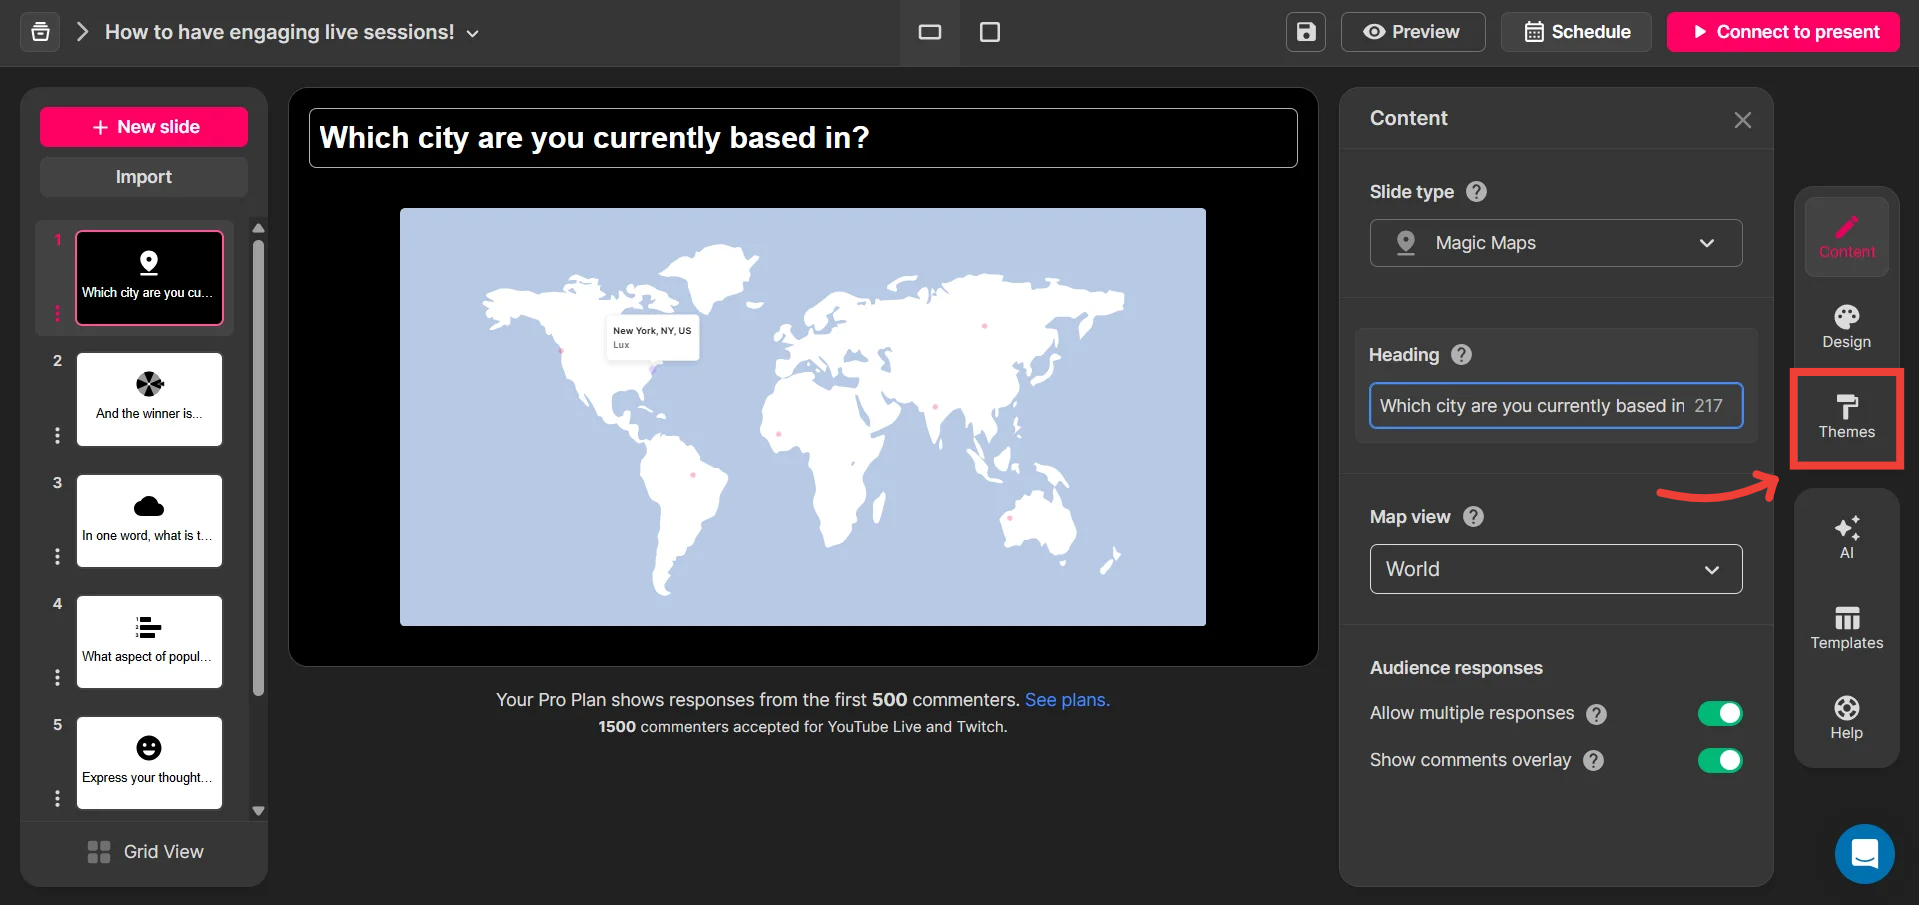This screenshot has width=1919, height=905.
Task: Click the Heading text input field
Action: coord(1530,406)
